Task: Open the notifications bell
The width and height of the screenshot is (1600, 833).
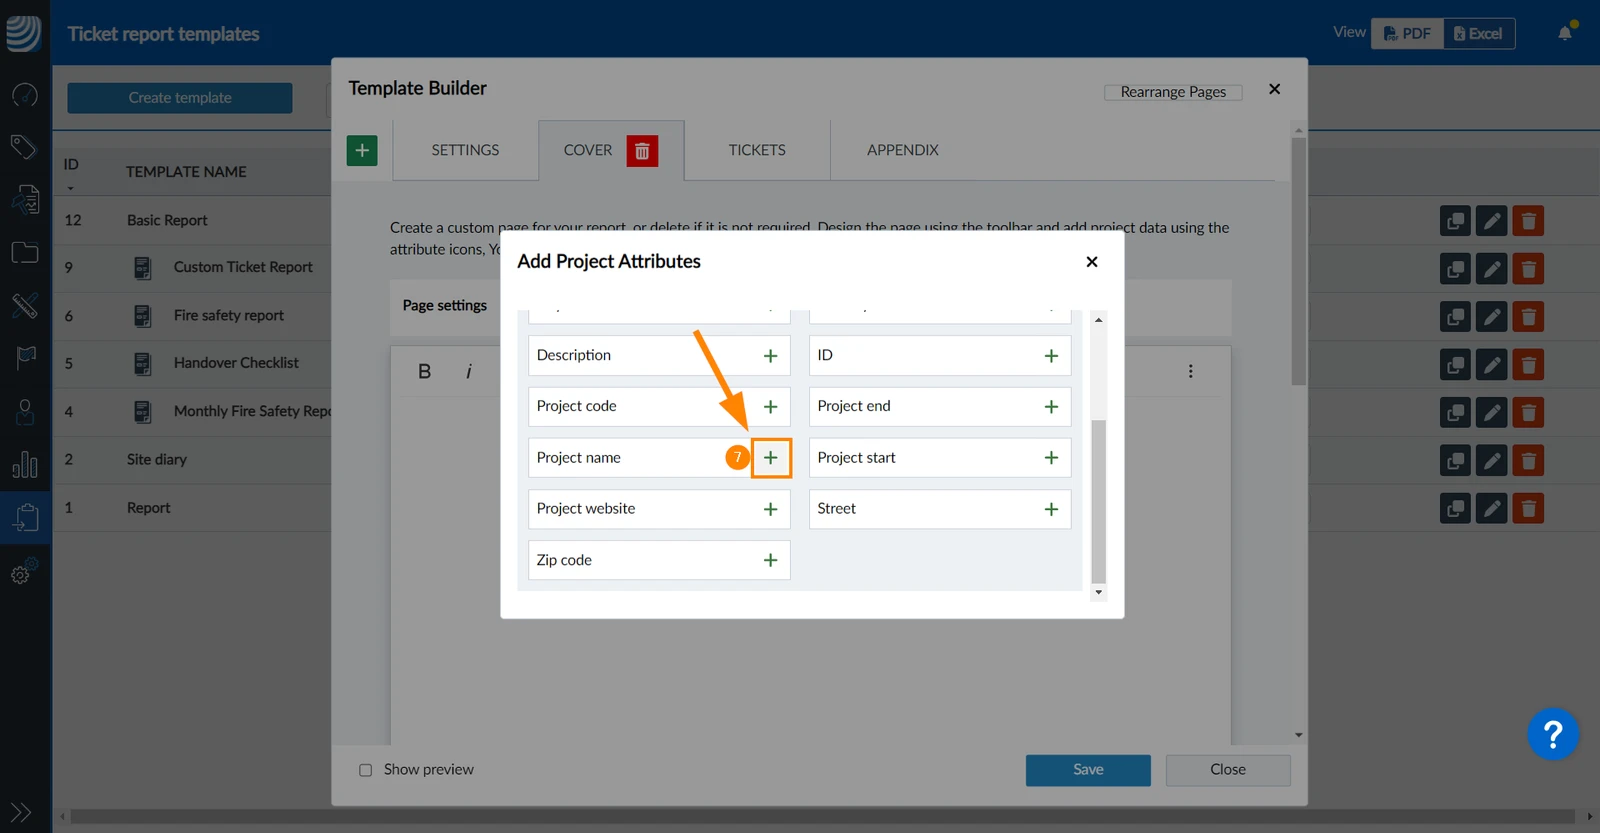Action: pyautogui.click(x=1565, y=33)
